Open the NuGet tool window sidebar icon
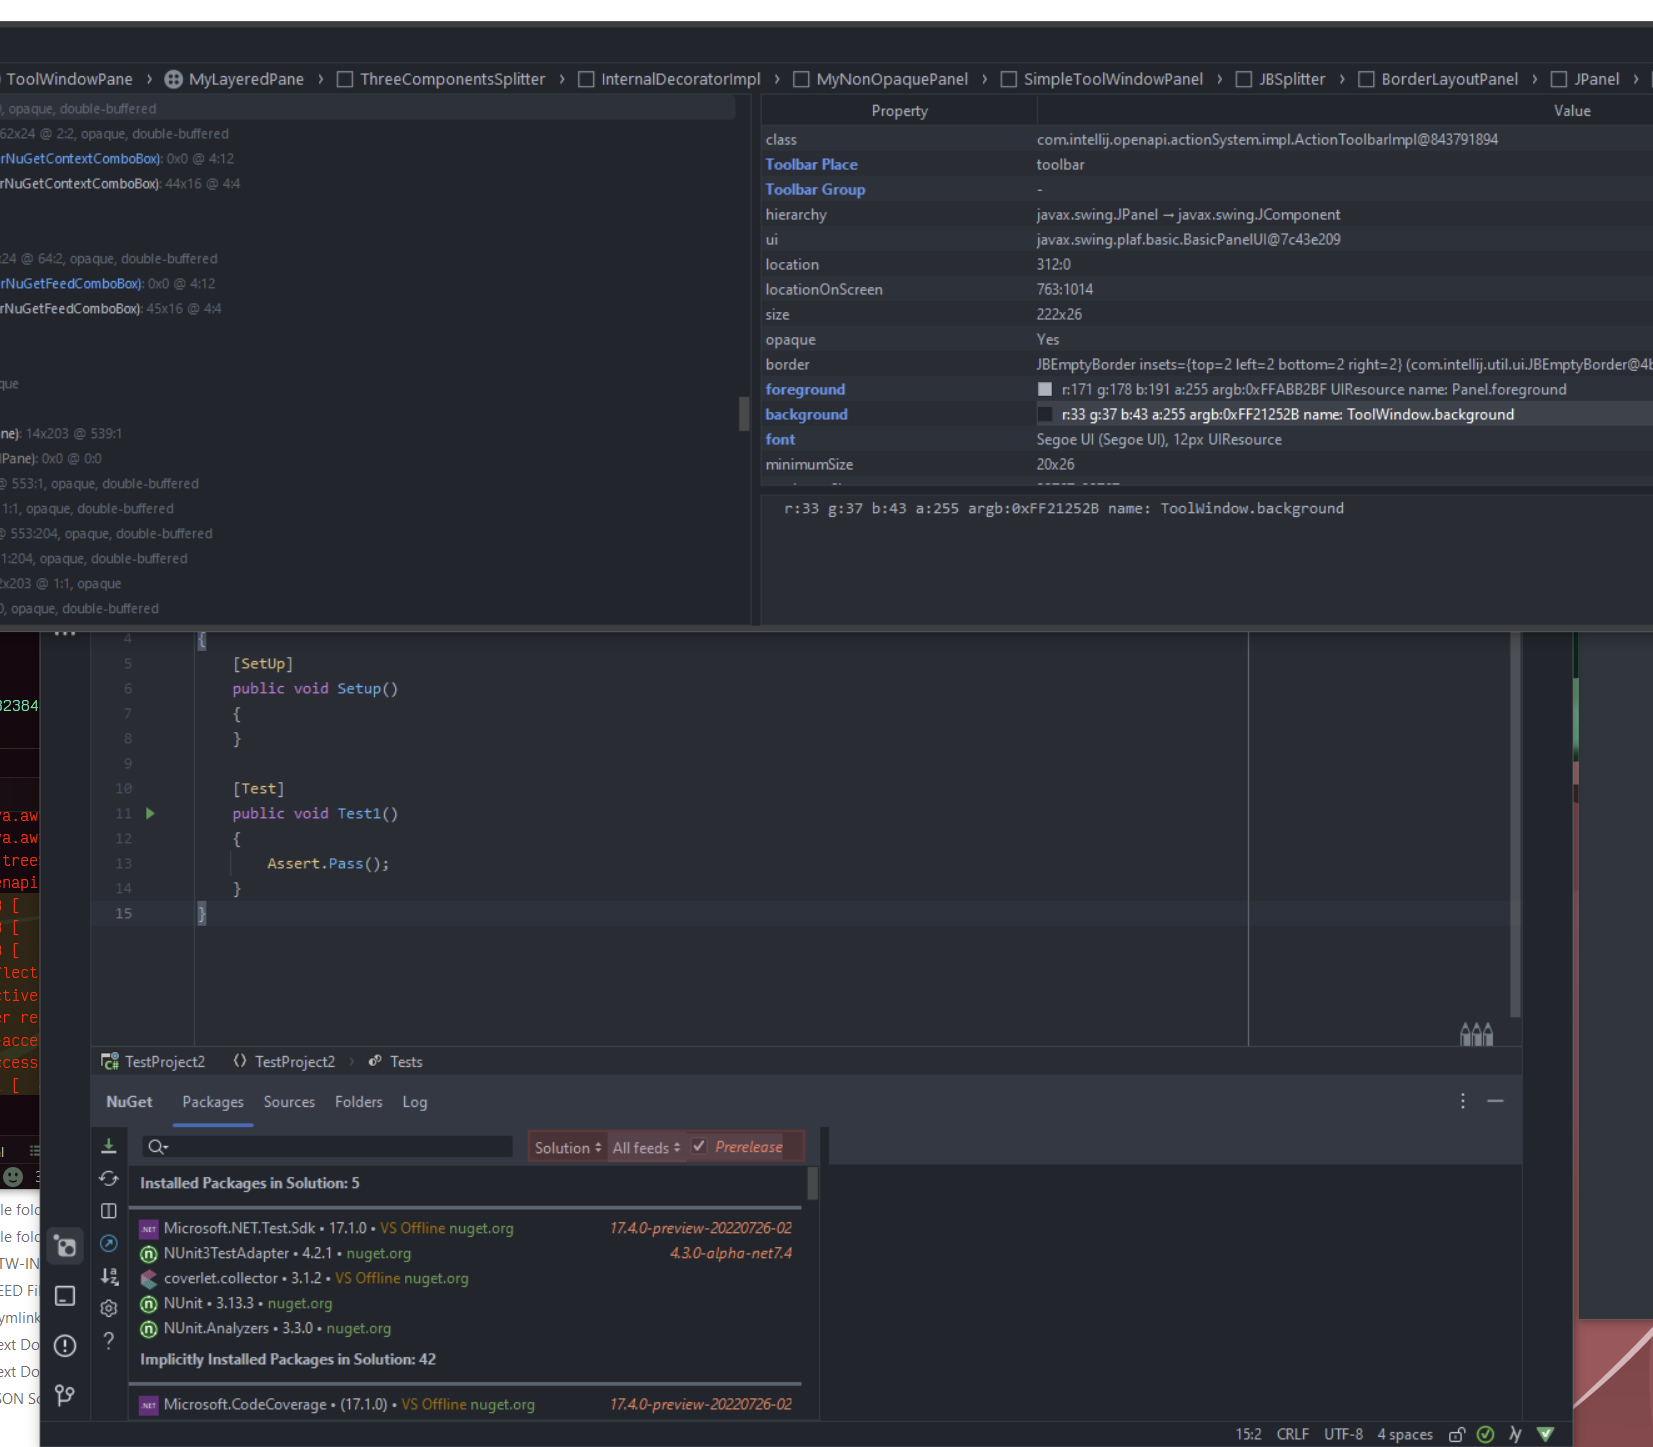The height and width of the screenshot is (1447, 1653). (x=65, y=1246)
